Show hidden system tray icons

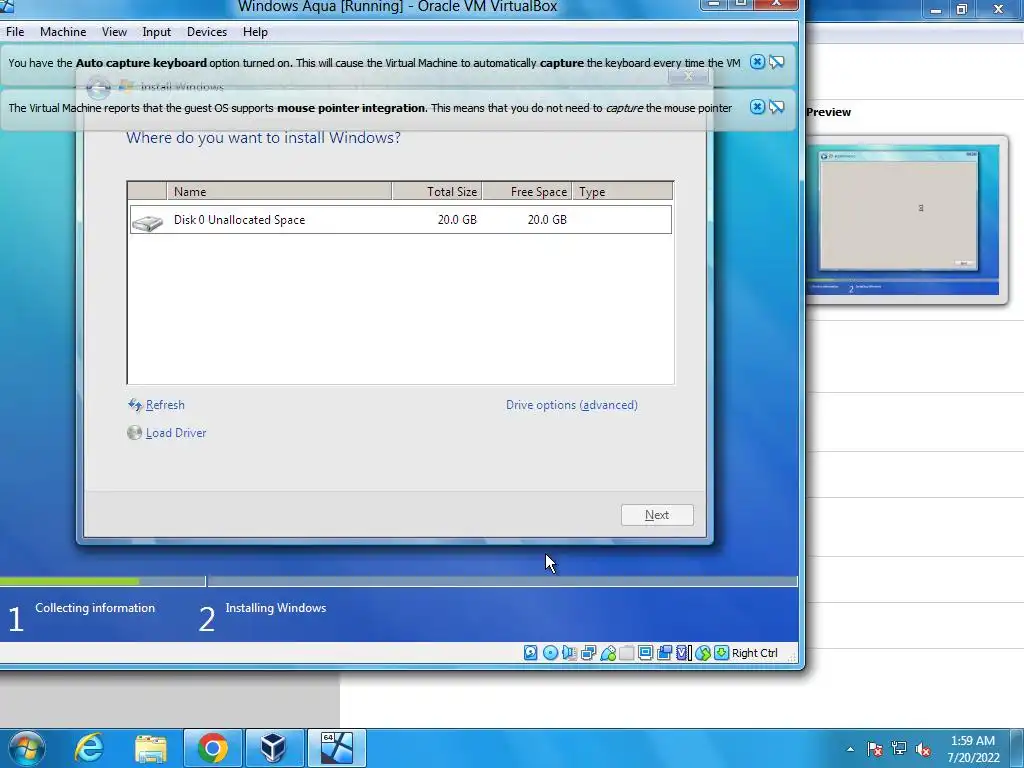(850, 749)
